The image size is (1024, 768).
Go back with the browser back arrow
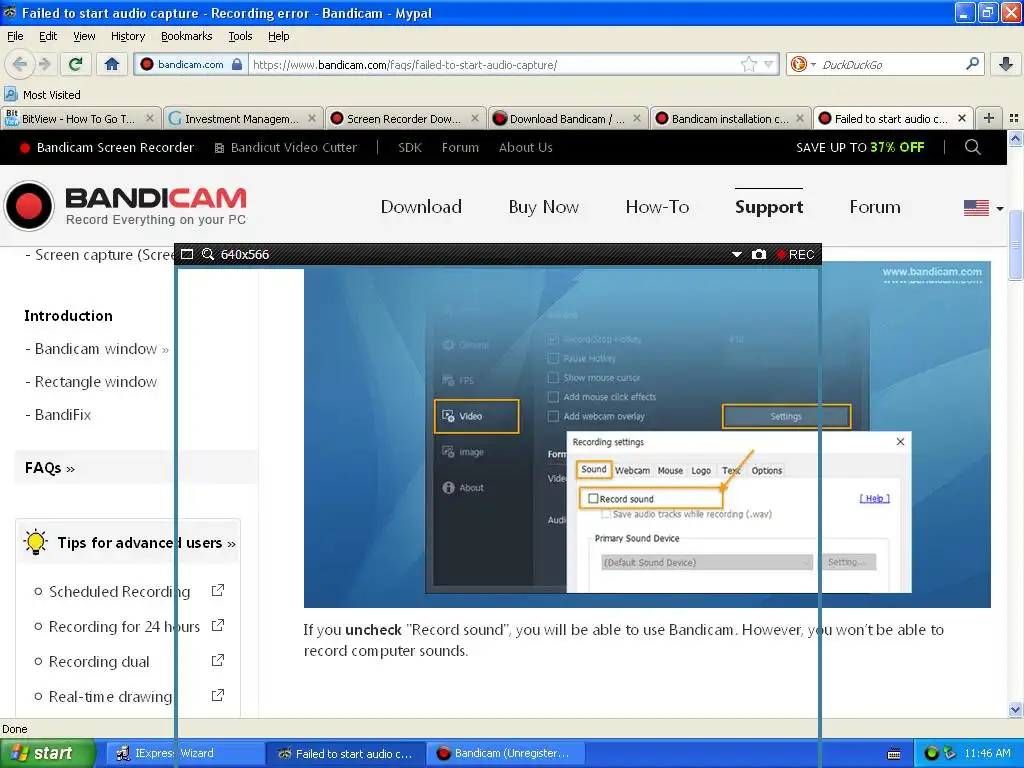[x=20, y=64]
